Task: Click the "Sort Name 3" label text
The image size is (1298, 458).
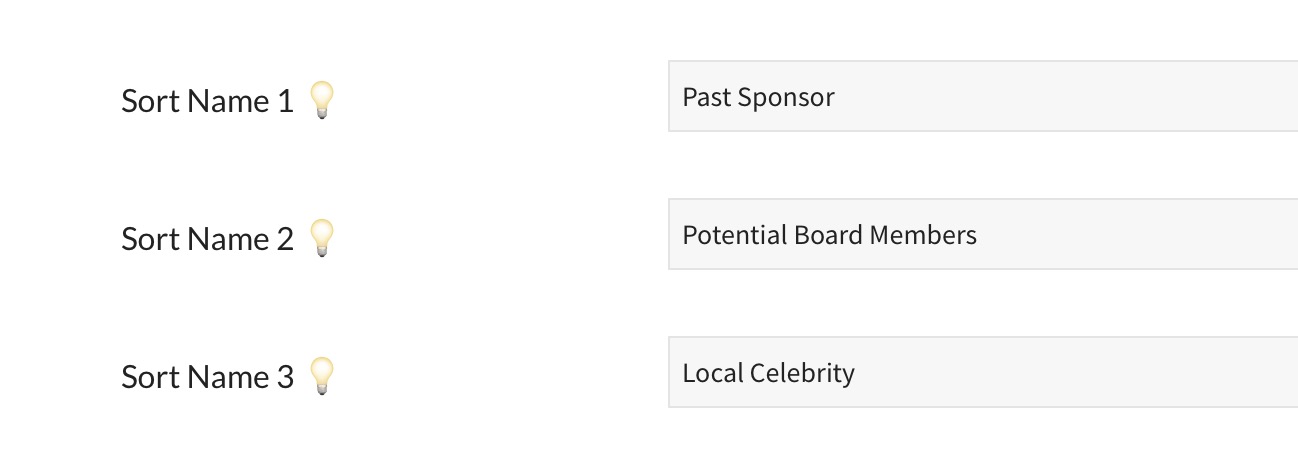Action: 207,377
